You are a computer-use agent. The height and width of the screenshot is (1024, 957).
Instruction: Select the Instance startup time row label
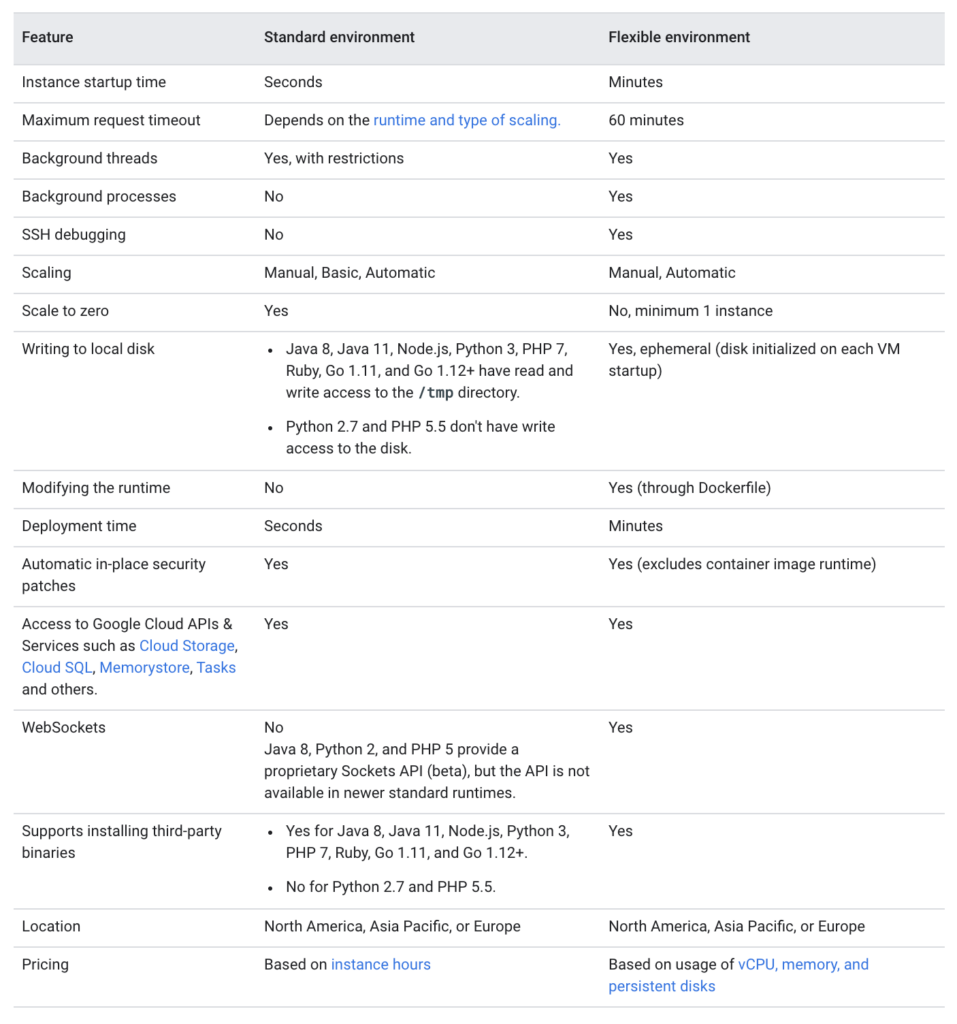tap(94, 82)
